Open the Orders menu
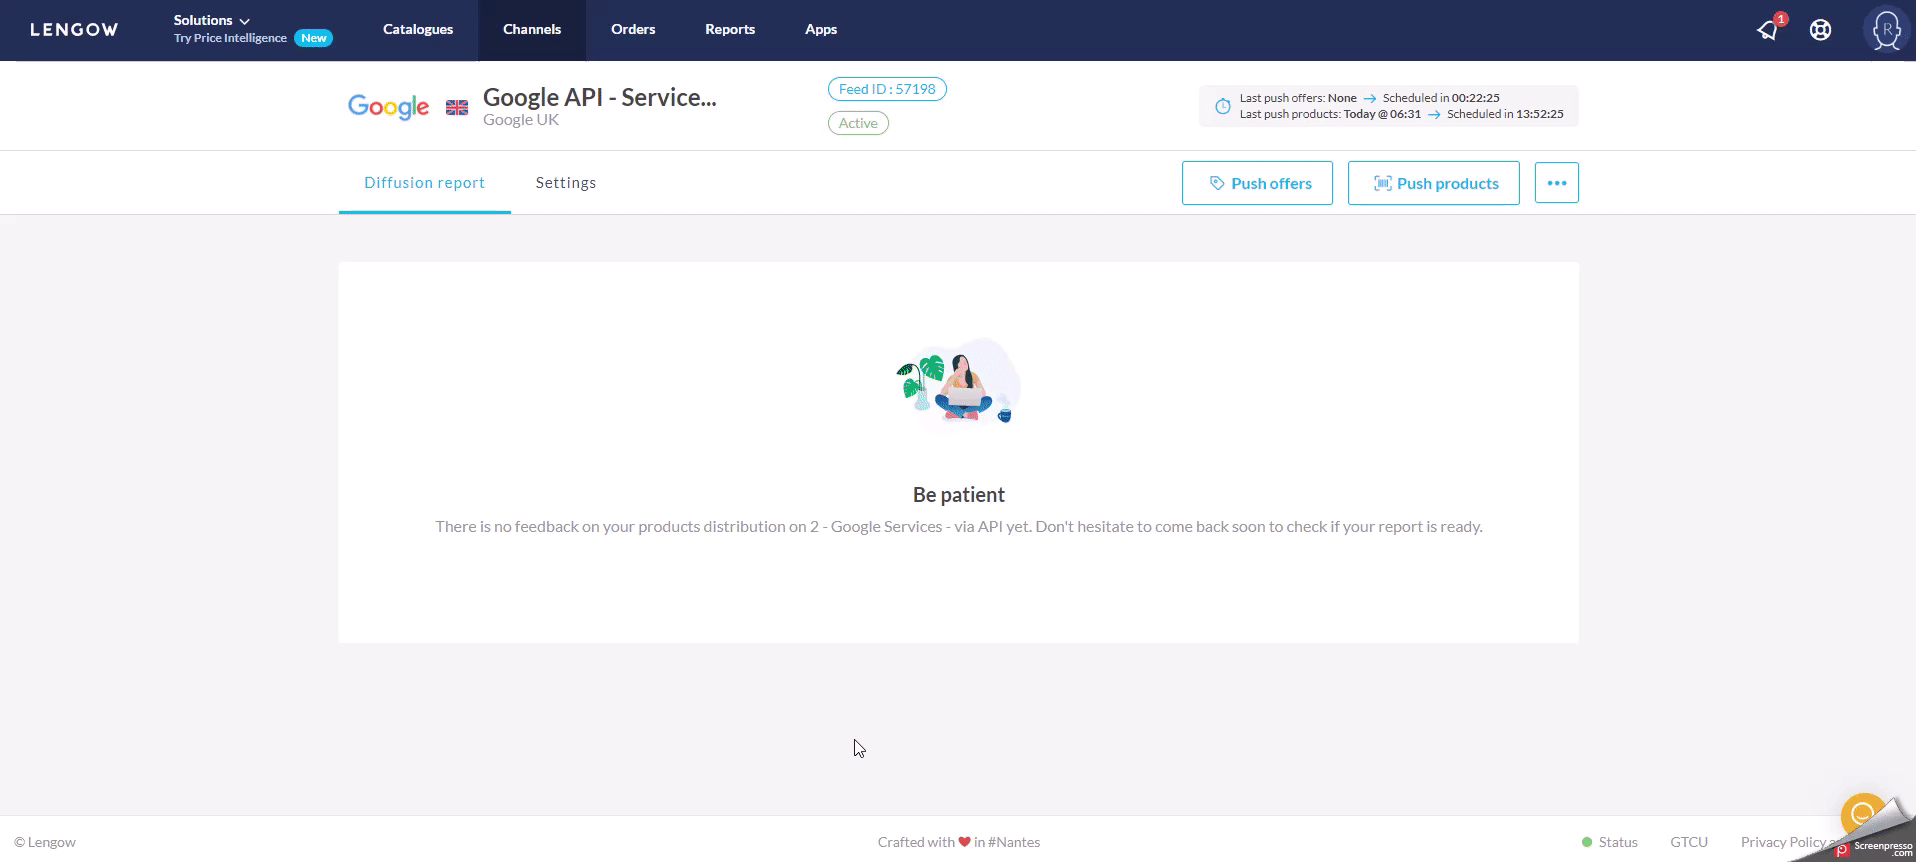Viewport: 1916px width, 862px height. click(x=633, y=29)
